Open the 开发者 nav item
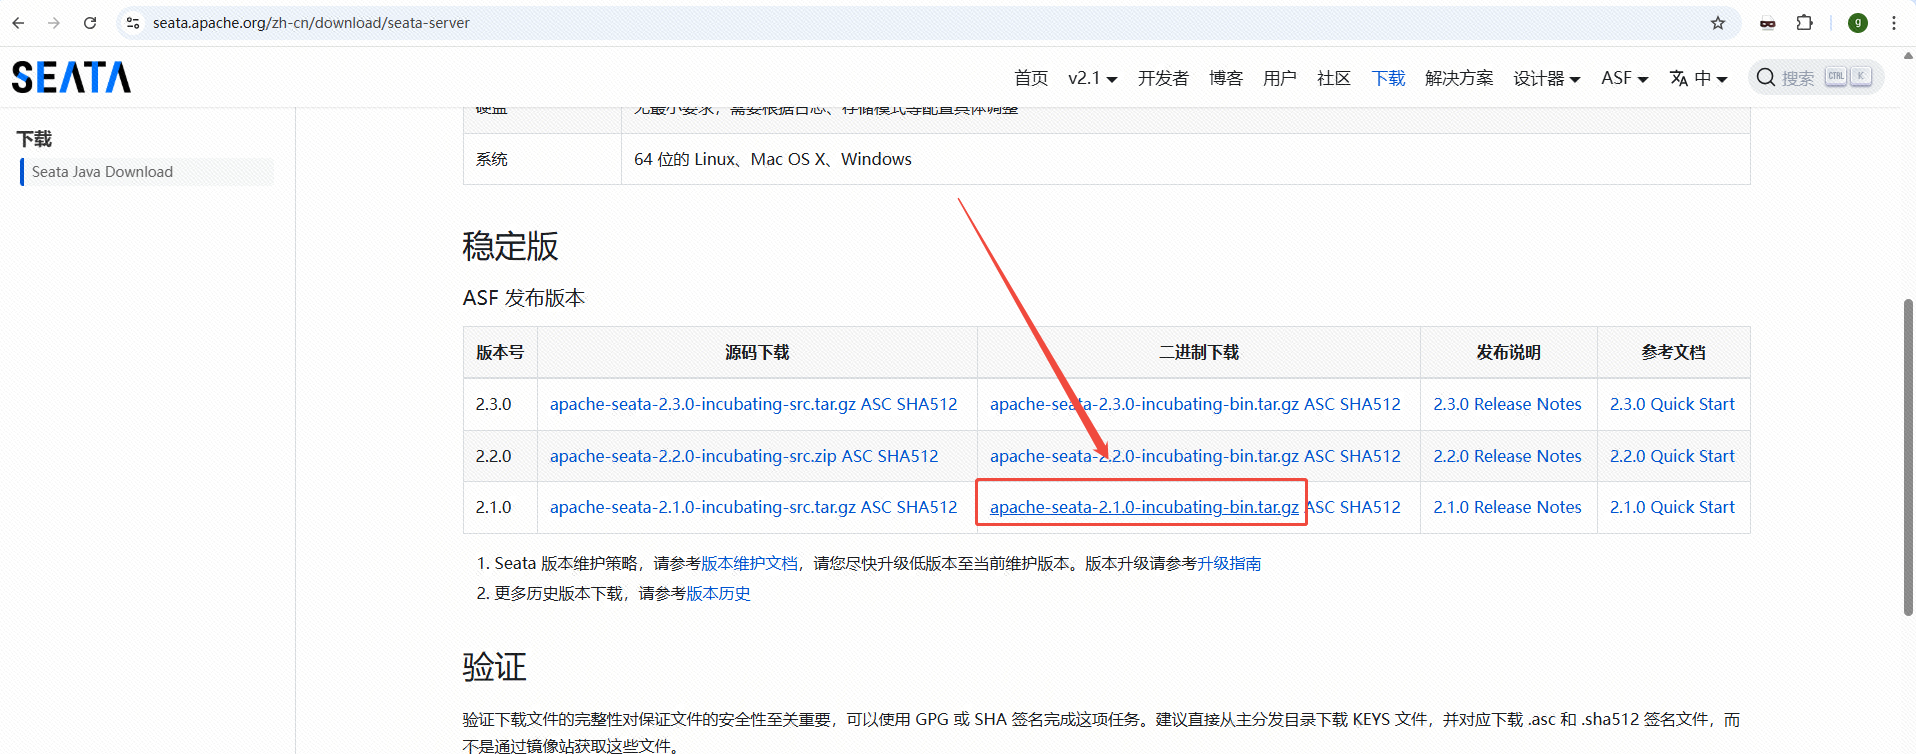 [x=1163, y=78]
